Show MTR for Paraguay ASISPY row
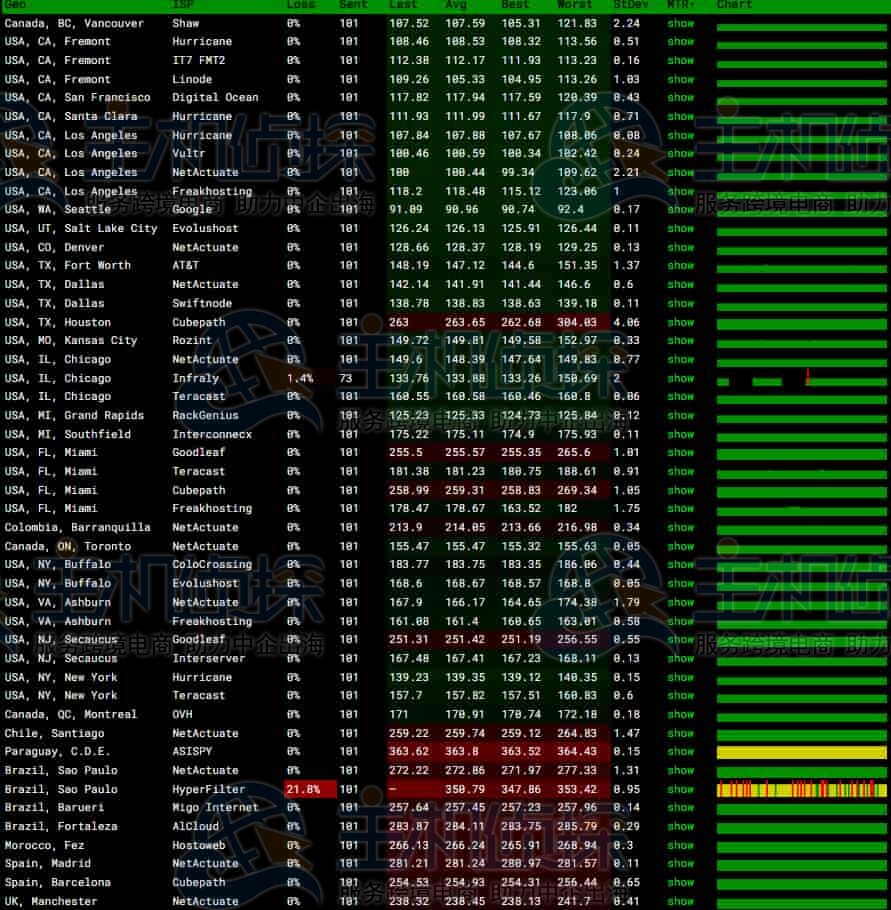Image resolution: width=891 pixels, height=910 pixels. (x=680, y=751)
